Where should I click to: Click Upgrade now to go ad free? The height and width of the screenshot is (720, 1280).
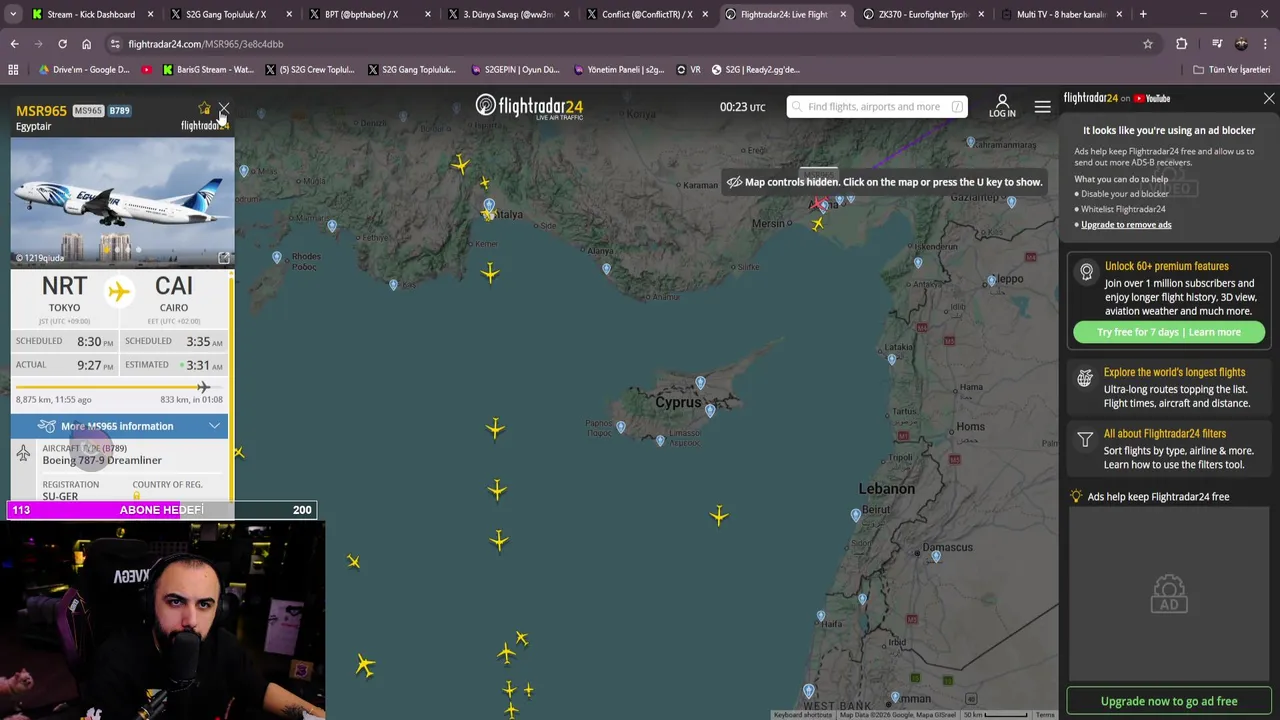click(1169, 701)
